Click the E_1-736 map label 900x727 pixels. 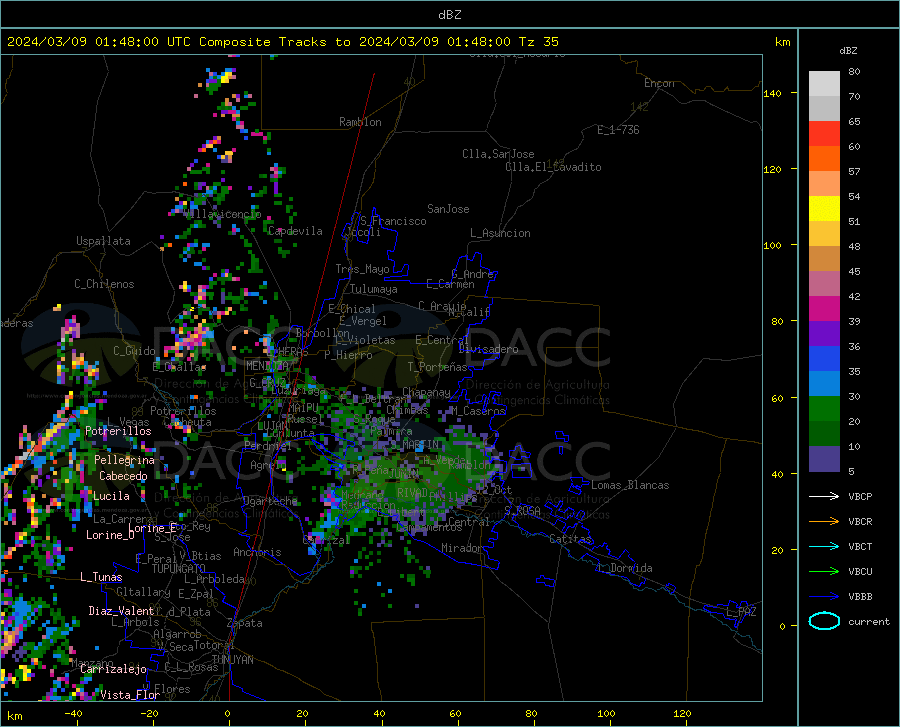pos(618,130)
